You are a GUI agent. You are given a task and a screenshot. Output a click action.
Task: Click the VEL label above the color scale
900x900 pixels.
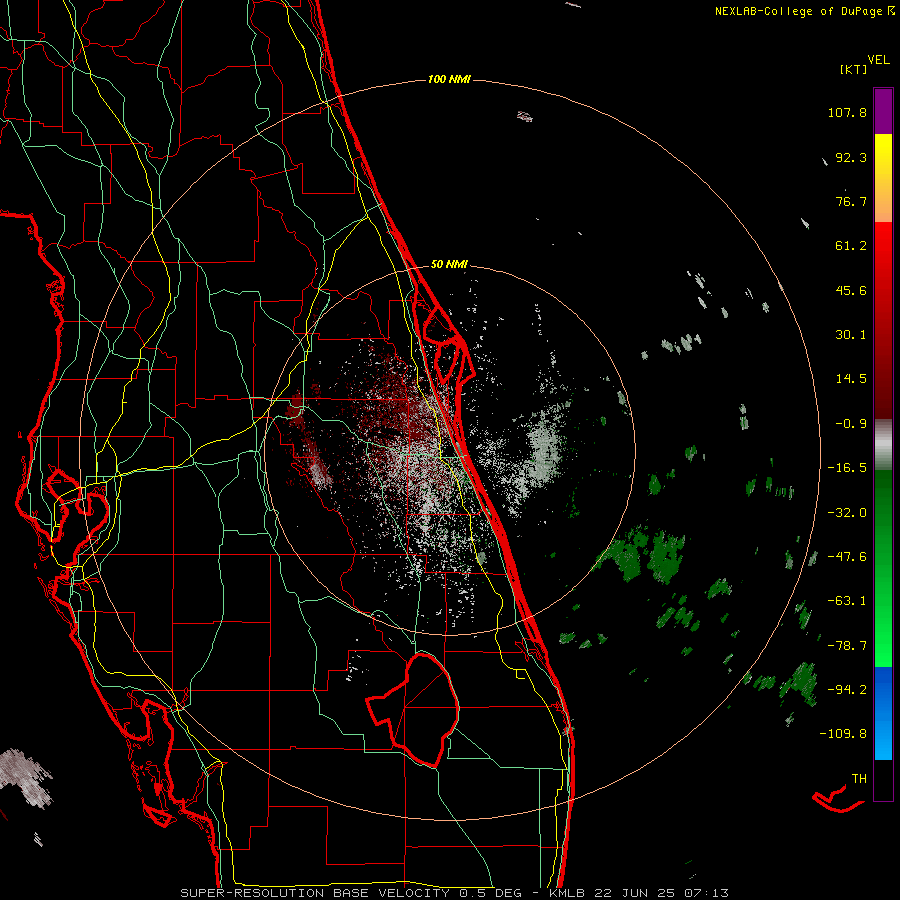pyautogui.click(x=878, y=60)
